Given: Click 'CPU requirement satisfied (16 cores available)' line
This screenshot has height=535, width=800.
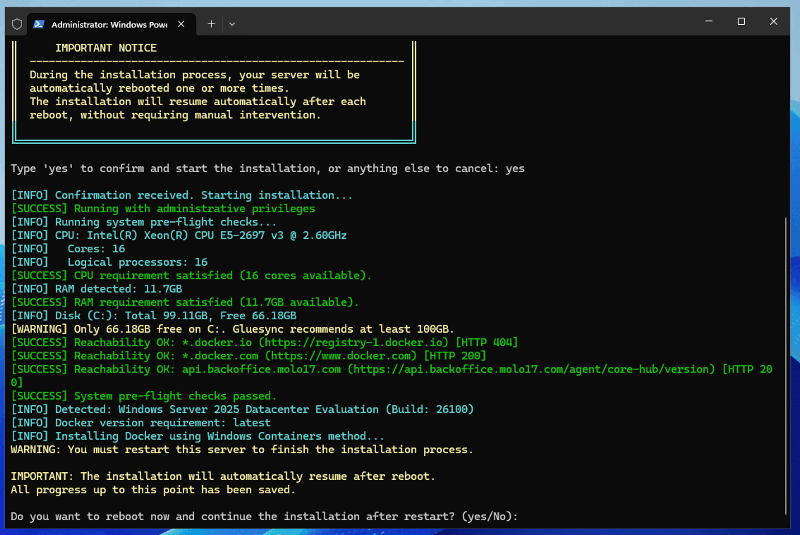Looking at the screenshot, I should (x=191, y=275).
